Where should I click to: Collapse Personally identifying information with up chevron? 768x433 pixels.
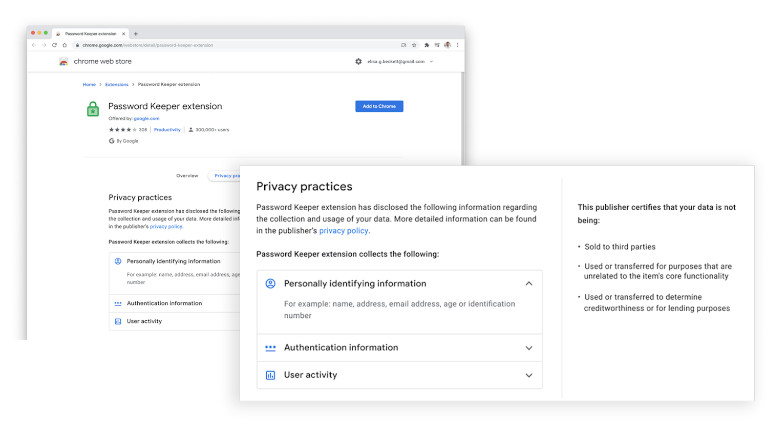529,284
